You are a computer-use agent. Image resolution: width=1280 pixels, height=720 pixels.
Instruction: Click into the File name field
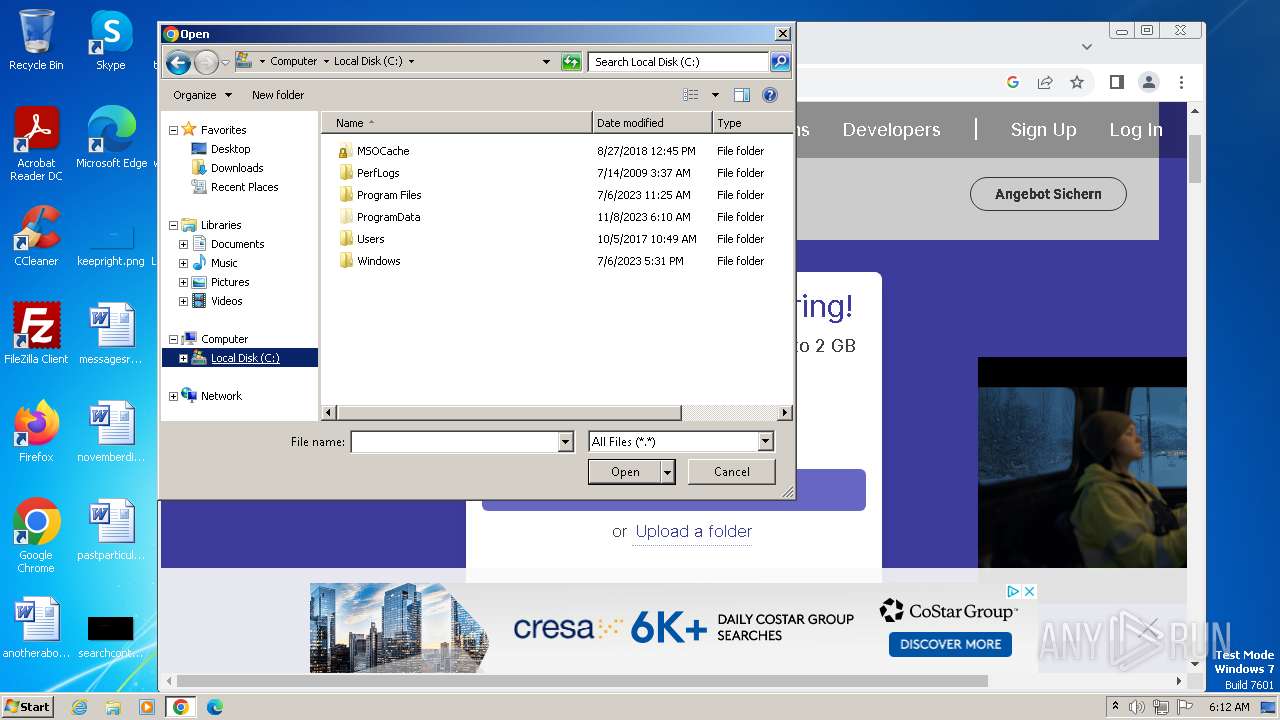click(x=454, y=442)
